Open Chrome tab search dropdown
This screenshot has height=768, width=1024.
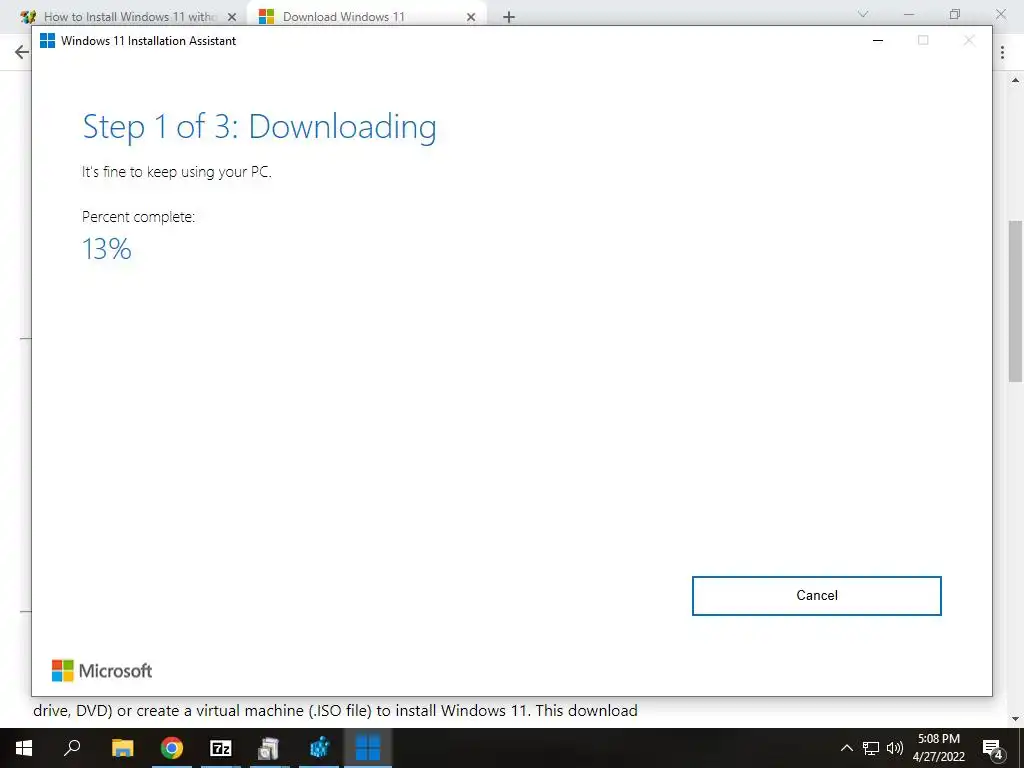(863, 14)
